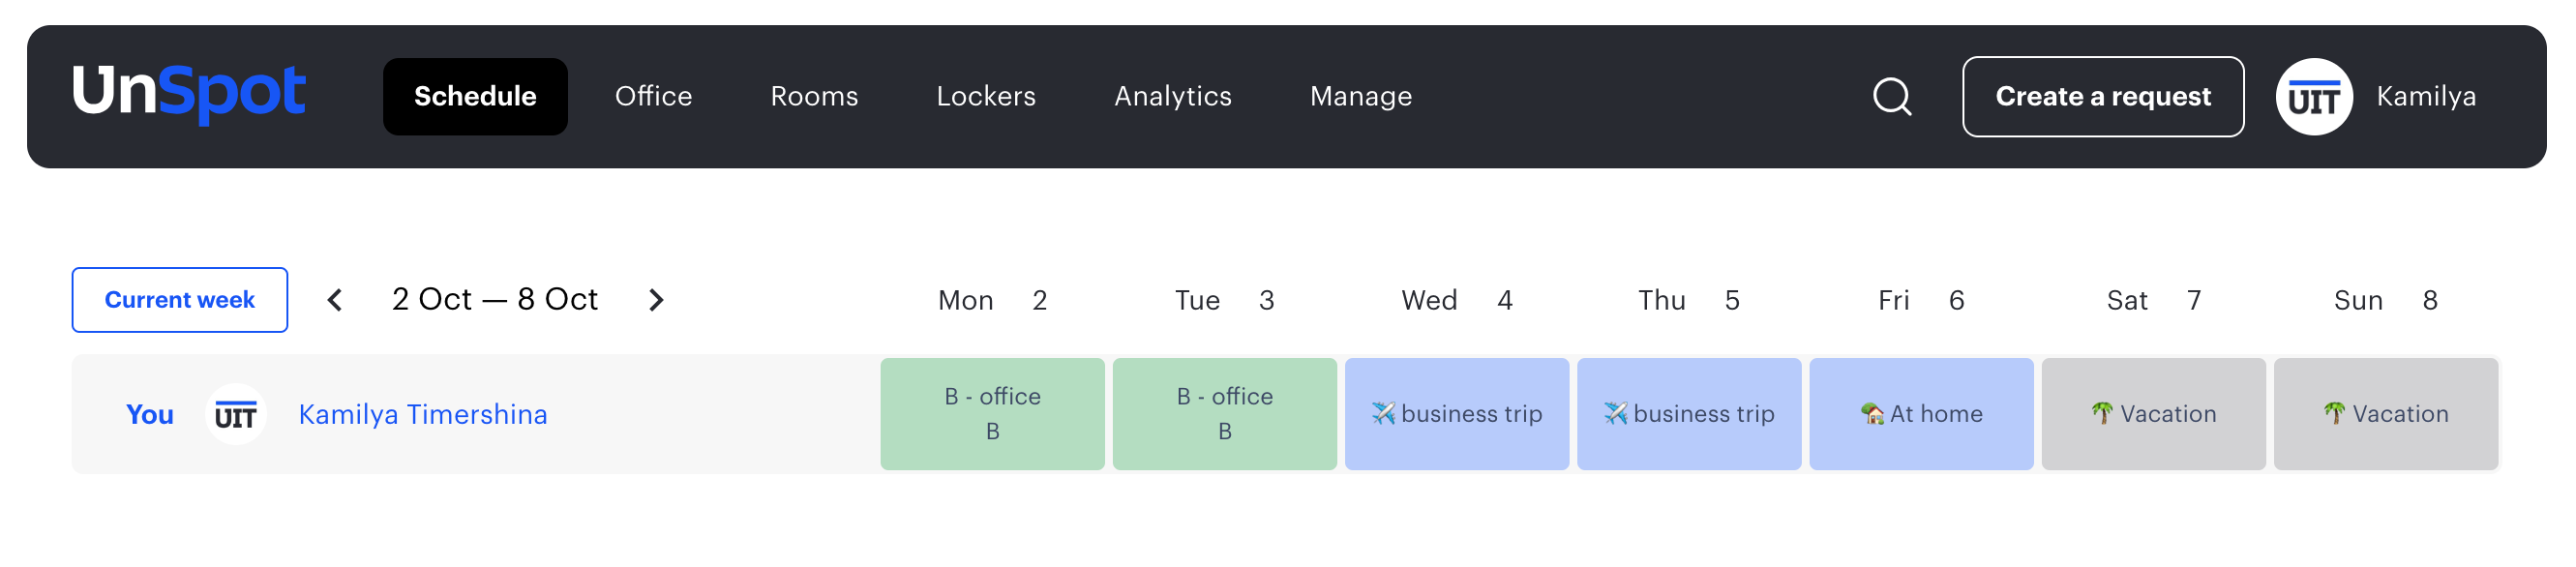
Task: Open the UnSpot logo home link
Action: pyautogui.click(x=188, y=94)
